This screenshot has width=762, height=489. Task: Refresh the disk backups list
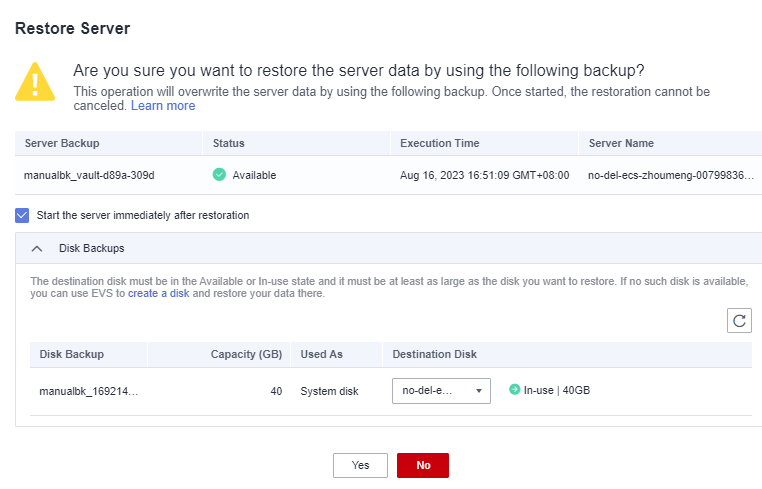[739, 320]
